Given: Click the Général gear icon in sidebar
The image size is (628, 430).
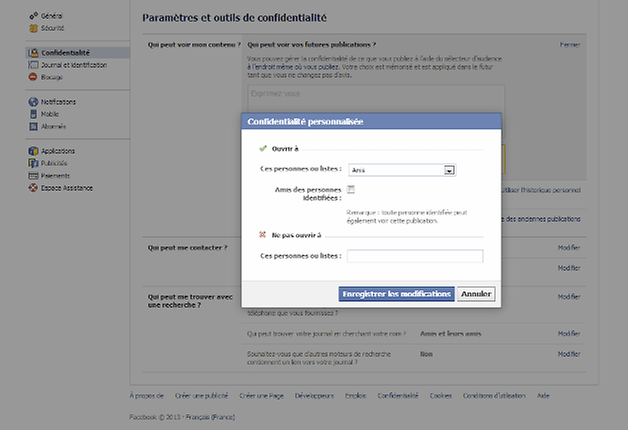Looking at the screenshot, I should tap(33, 16).
